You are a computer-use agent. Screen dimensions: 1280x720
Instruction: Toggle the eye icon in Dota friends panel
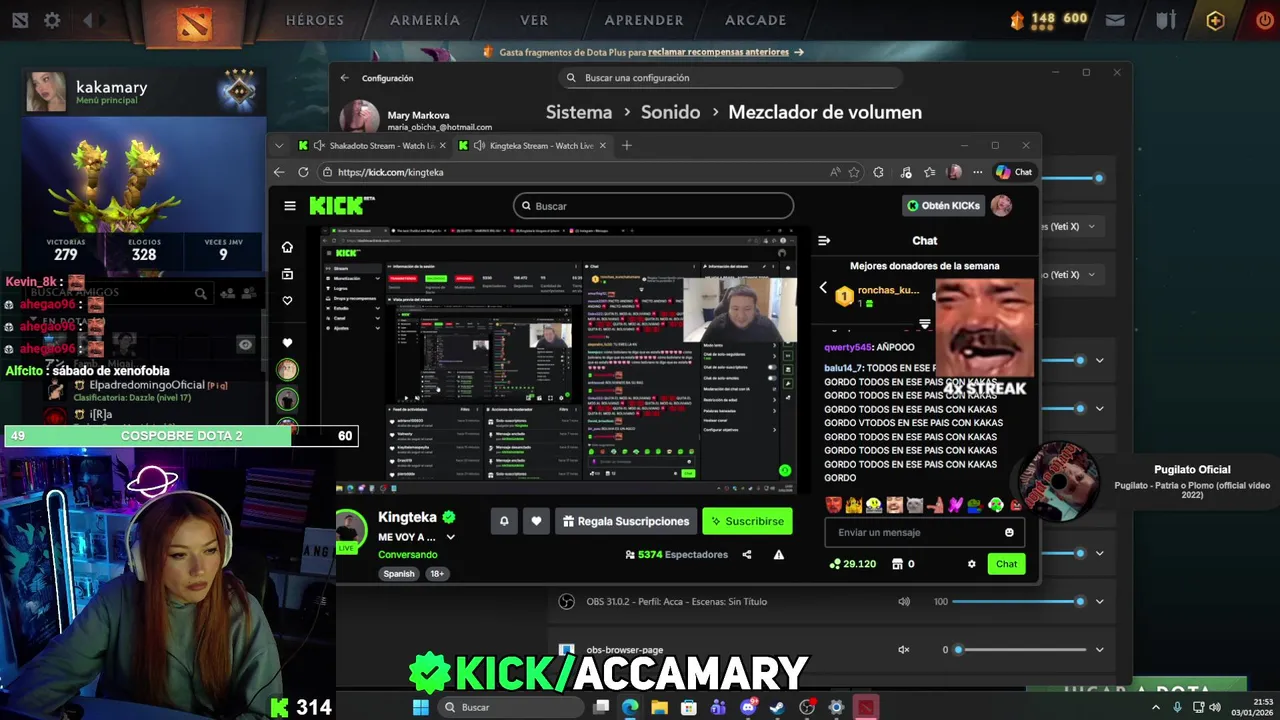tap(246, 345)
